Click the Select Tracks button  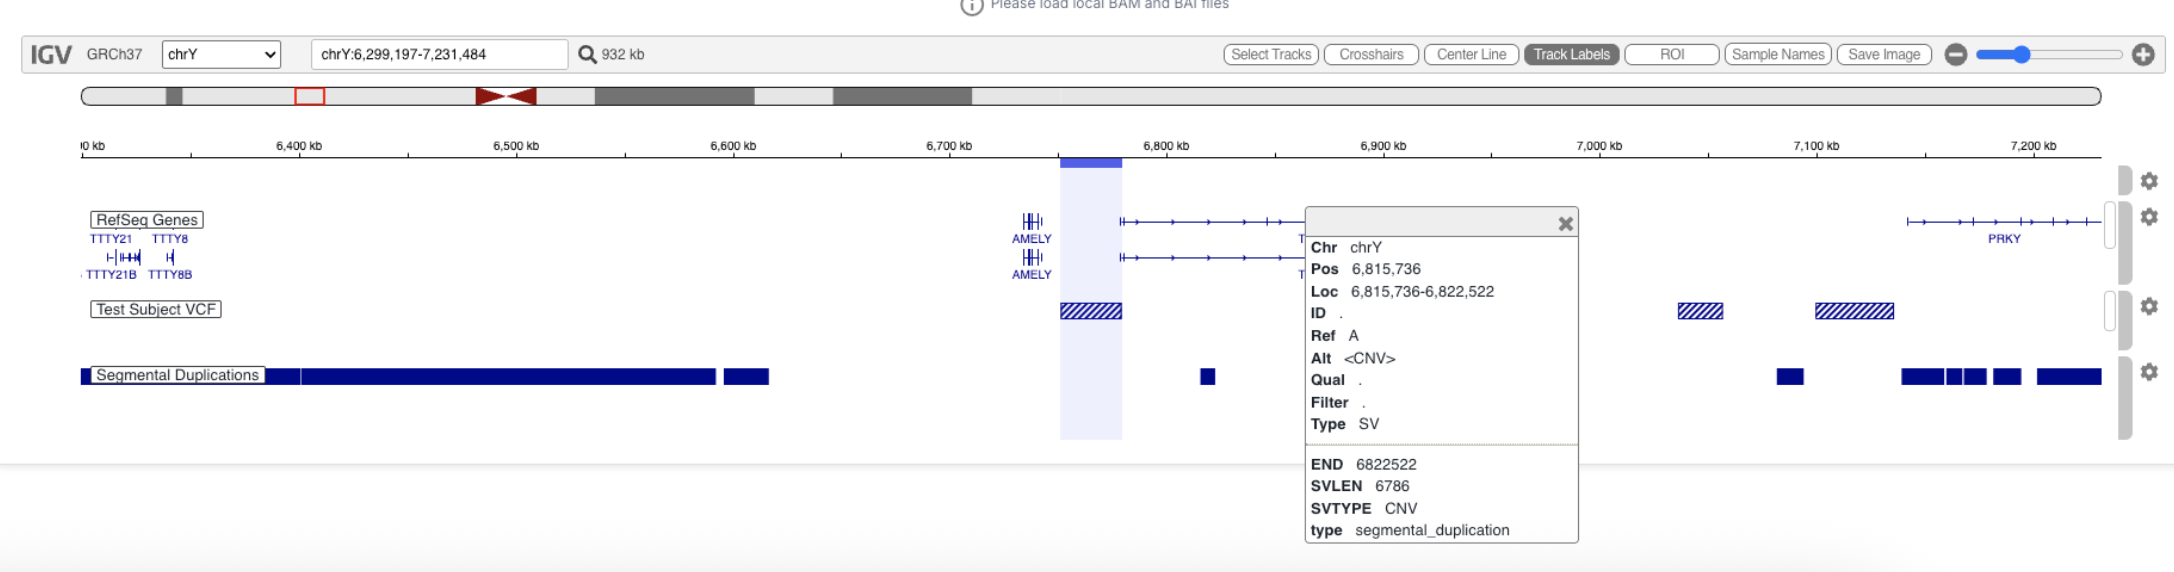click(x=1270, y=55)
